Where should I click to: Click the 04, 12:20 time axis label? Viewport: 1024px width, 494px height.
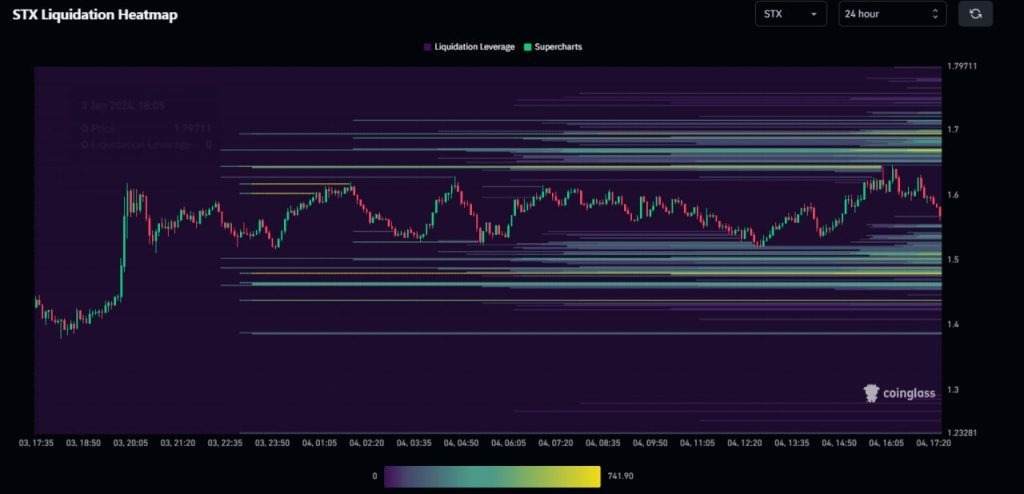click(745, 443)
